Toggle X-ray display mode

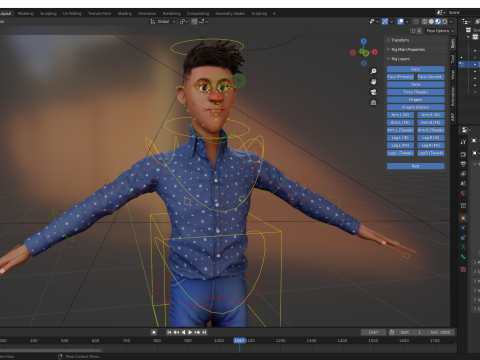point(416,21)
